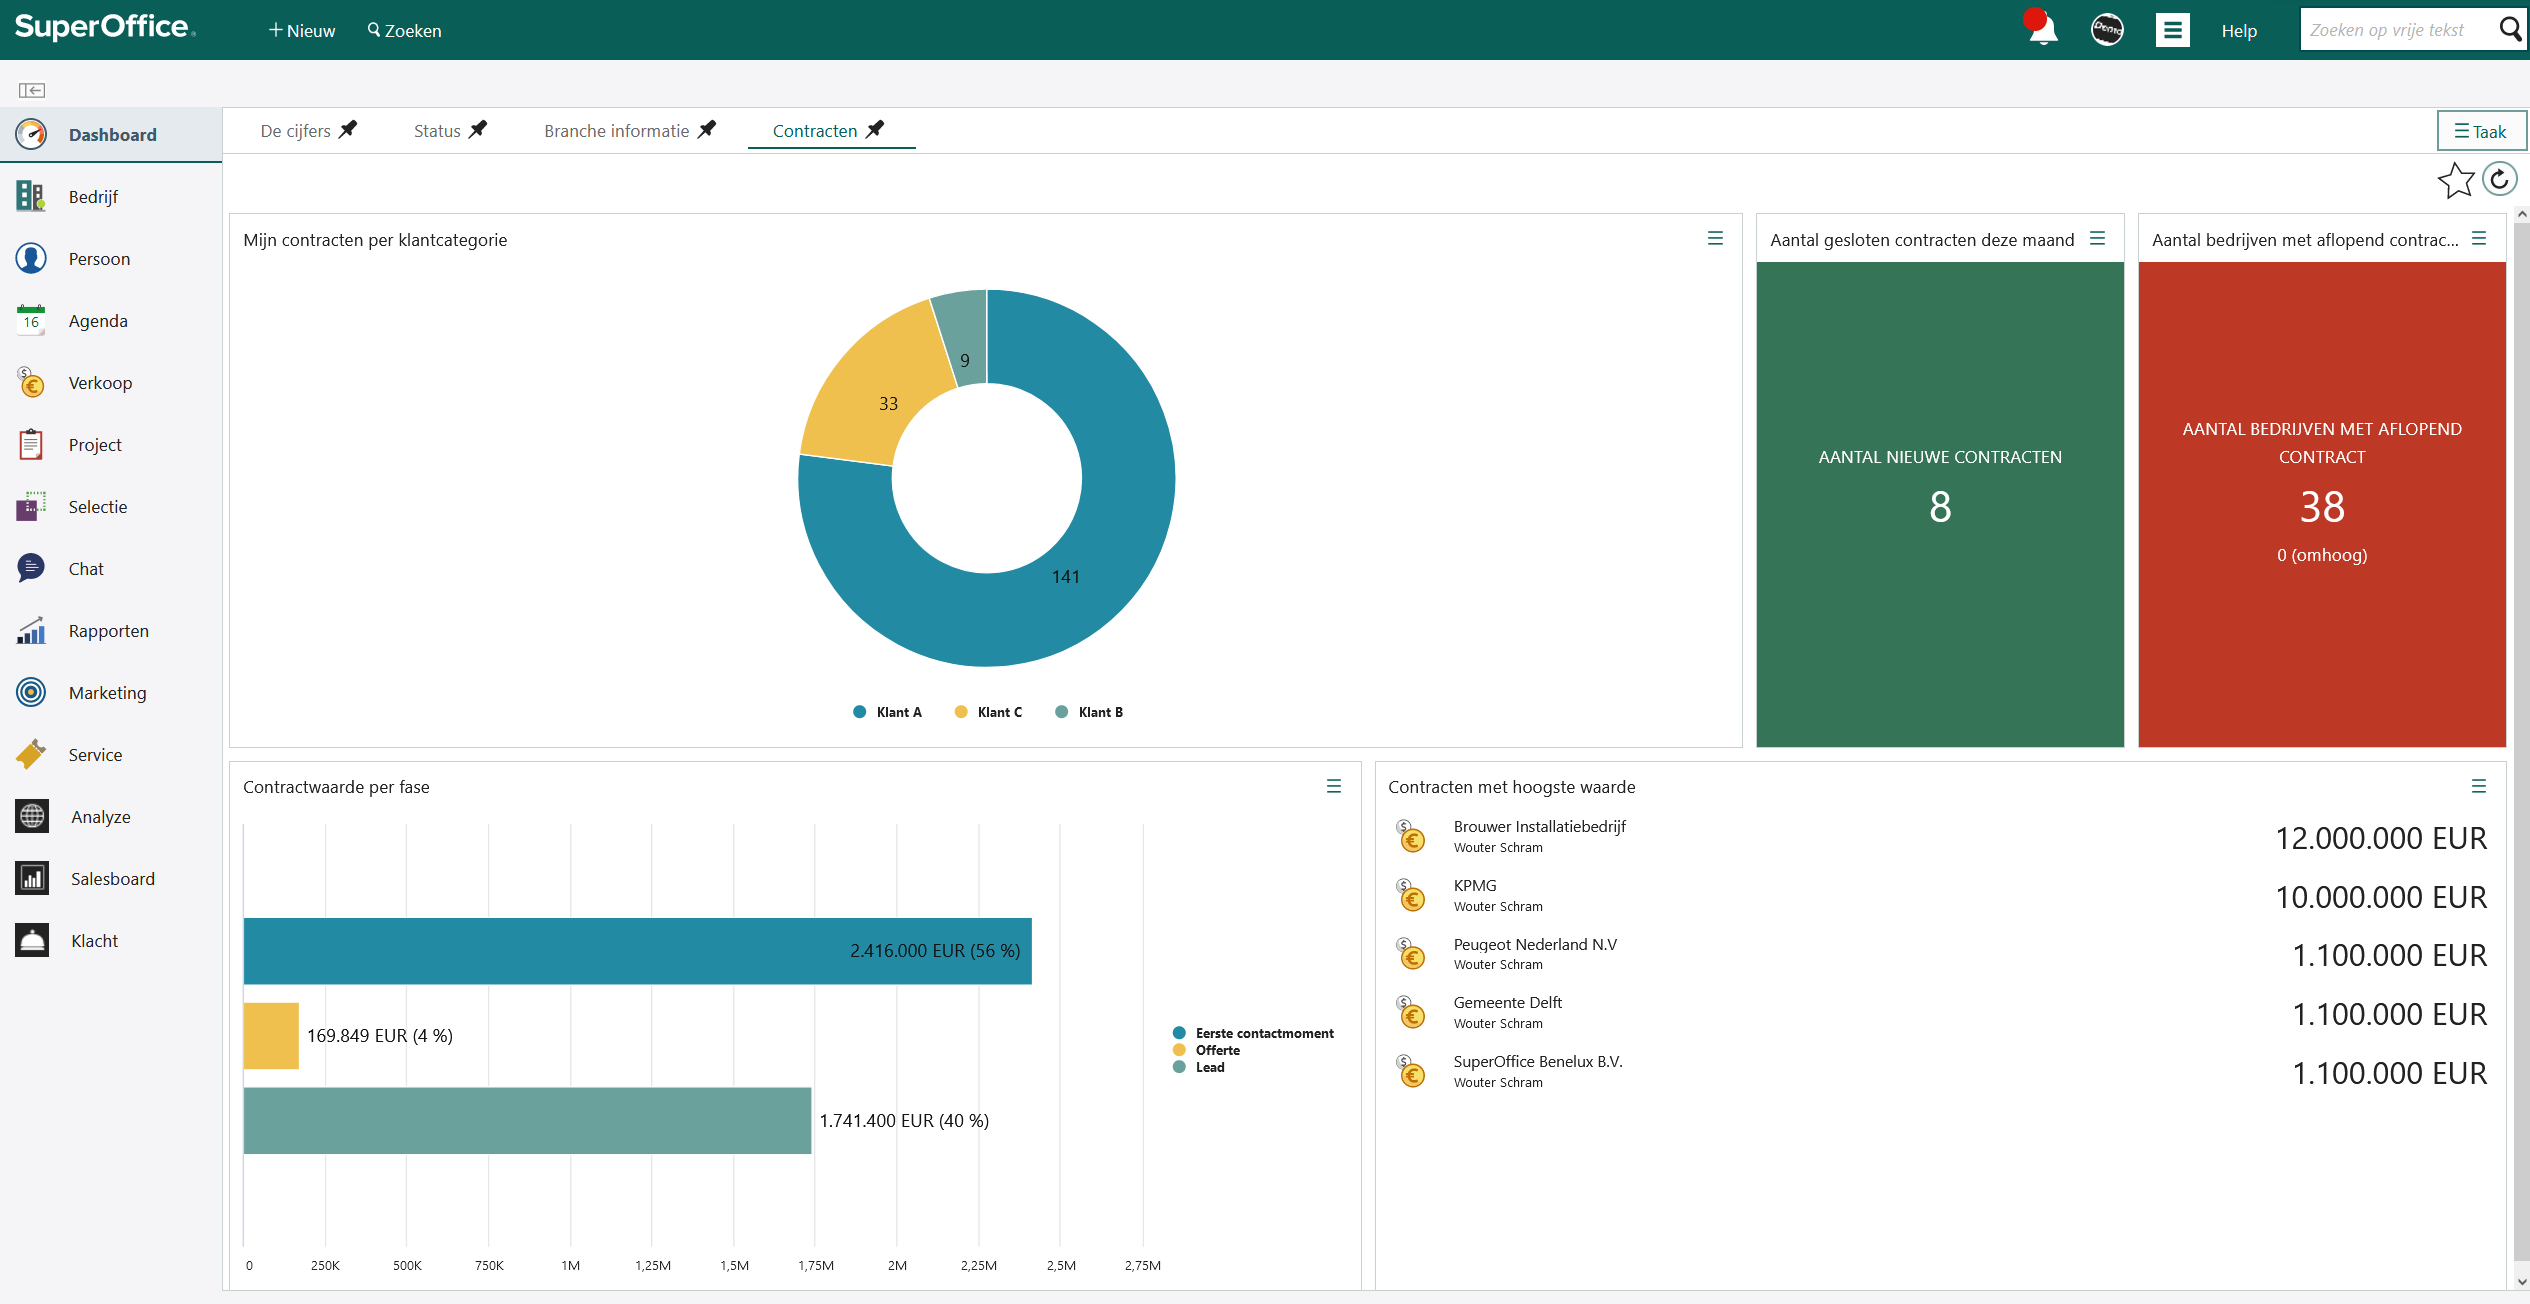Screen dimensions: 2530x1304
Task: Click the red aflopend contract tile showing 38
Action: coord(2322,504)
